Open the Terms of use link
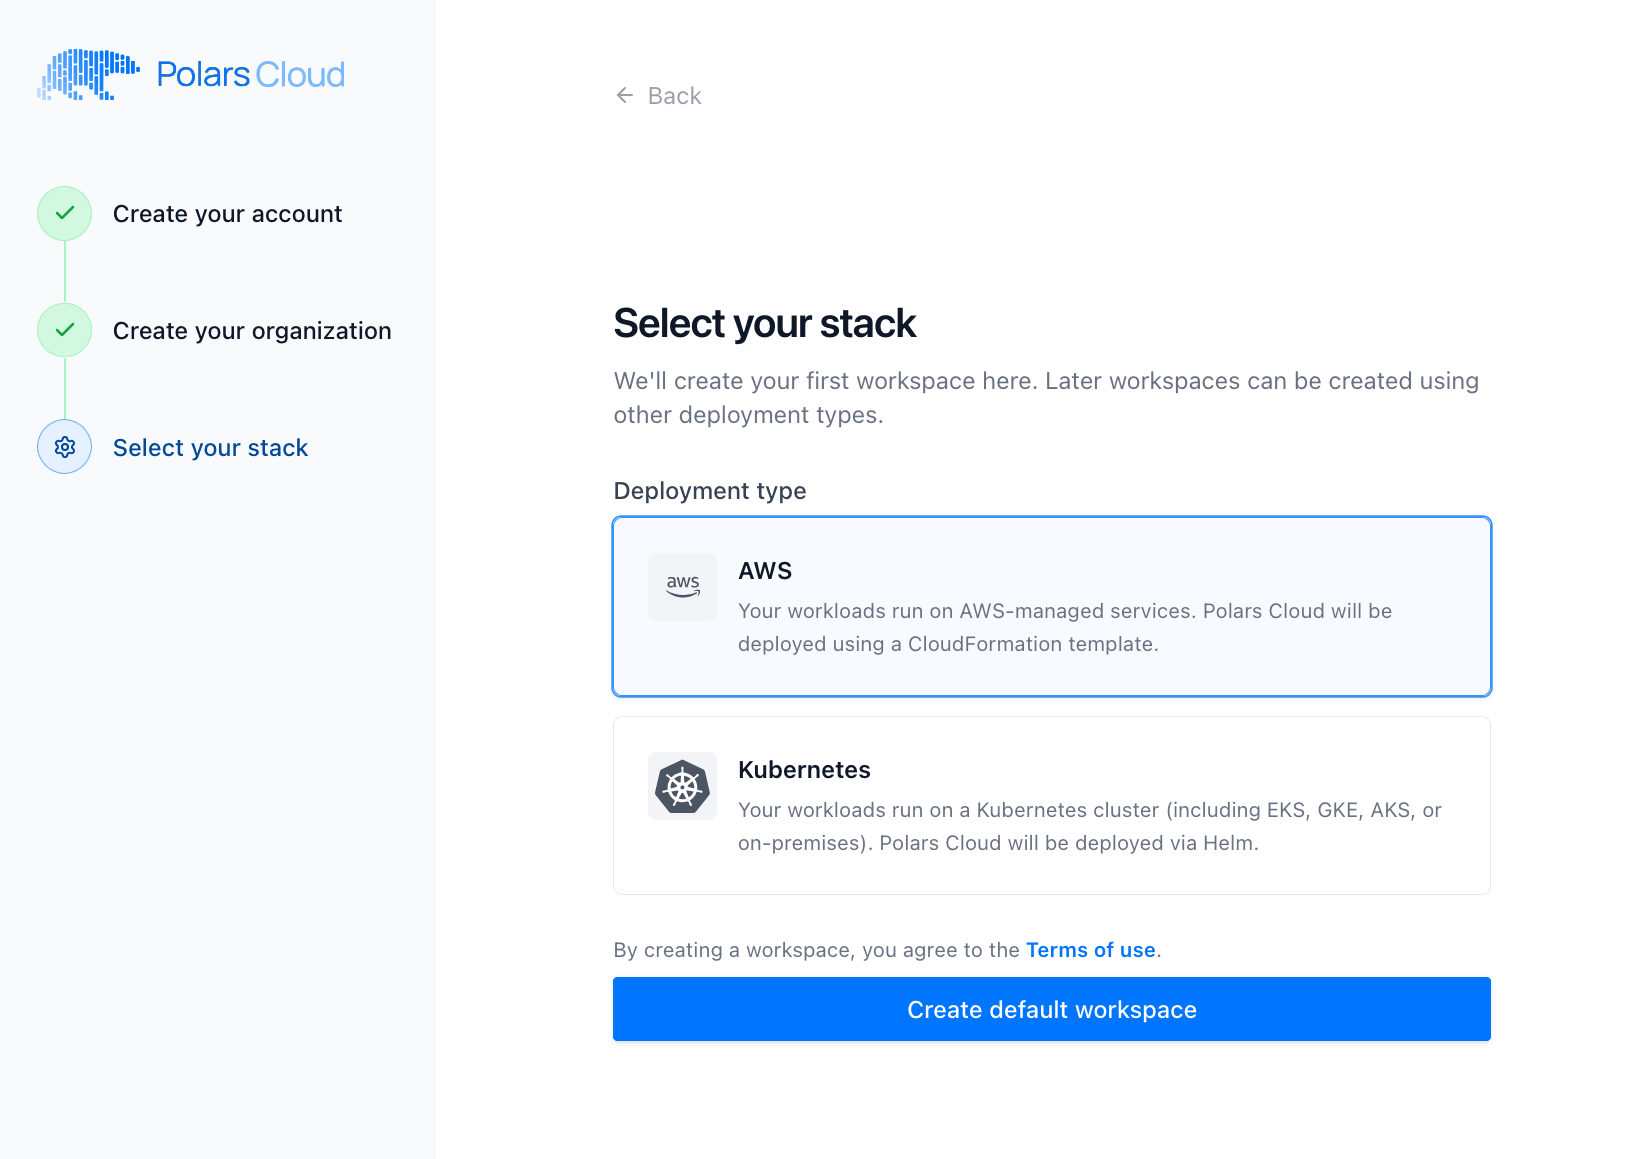Viewport: 1646px width, 1159px height. pos(1091,950)
